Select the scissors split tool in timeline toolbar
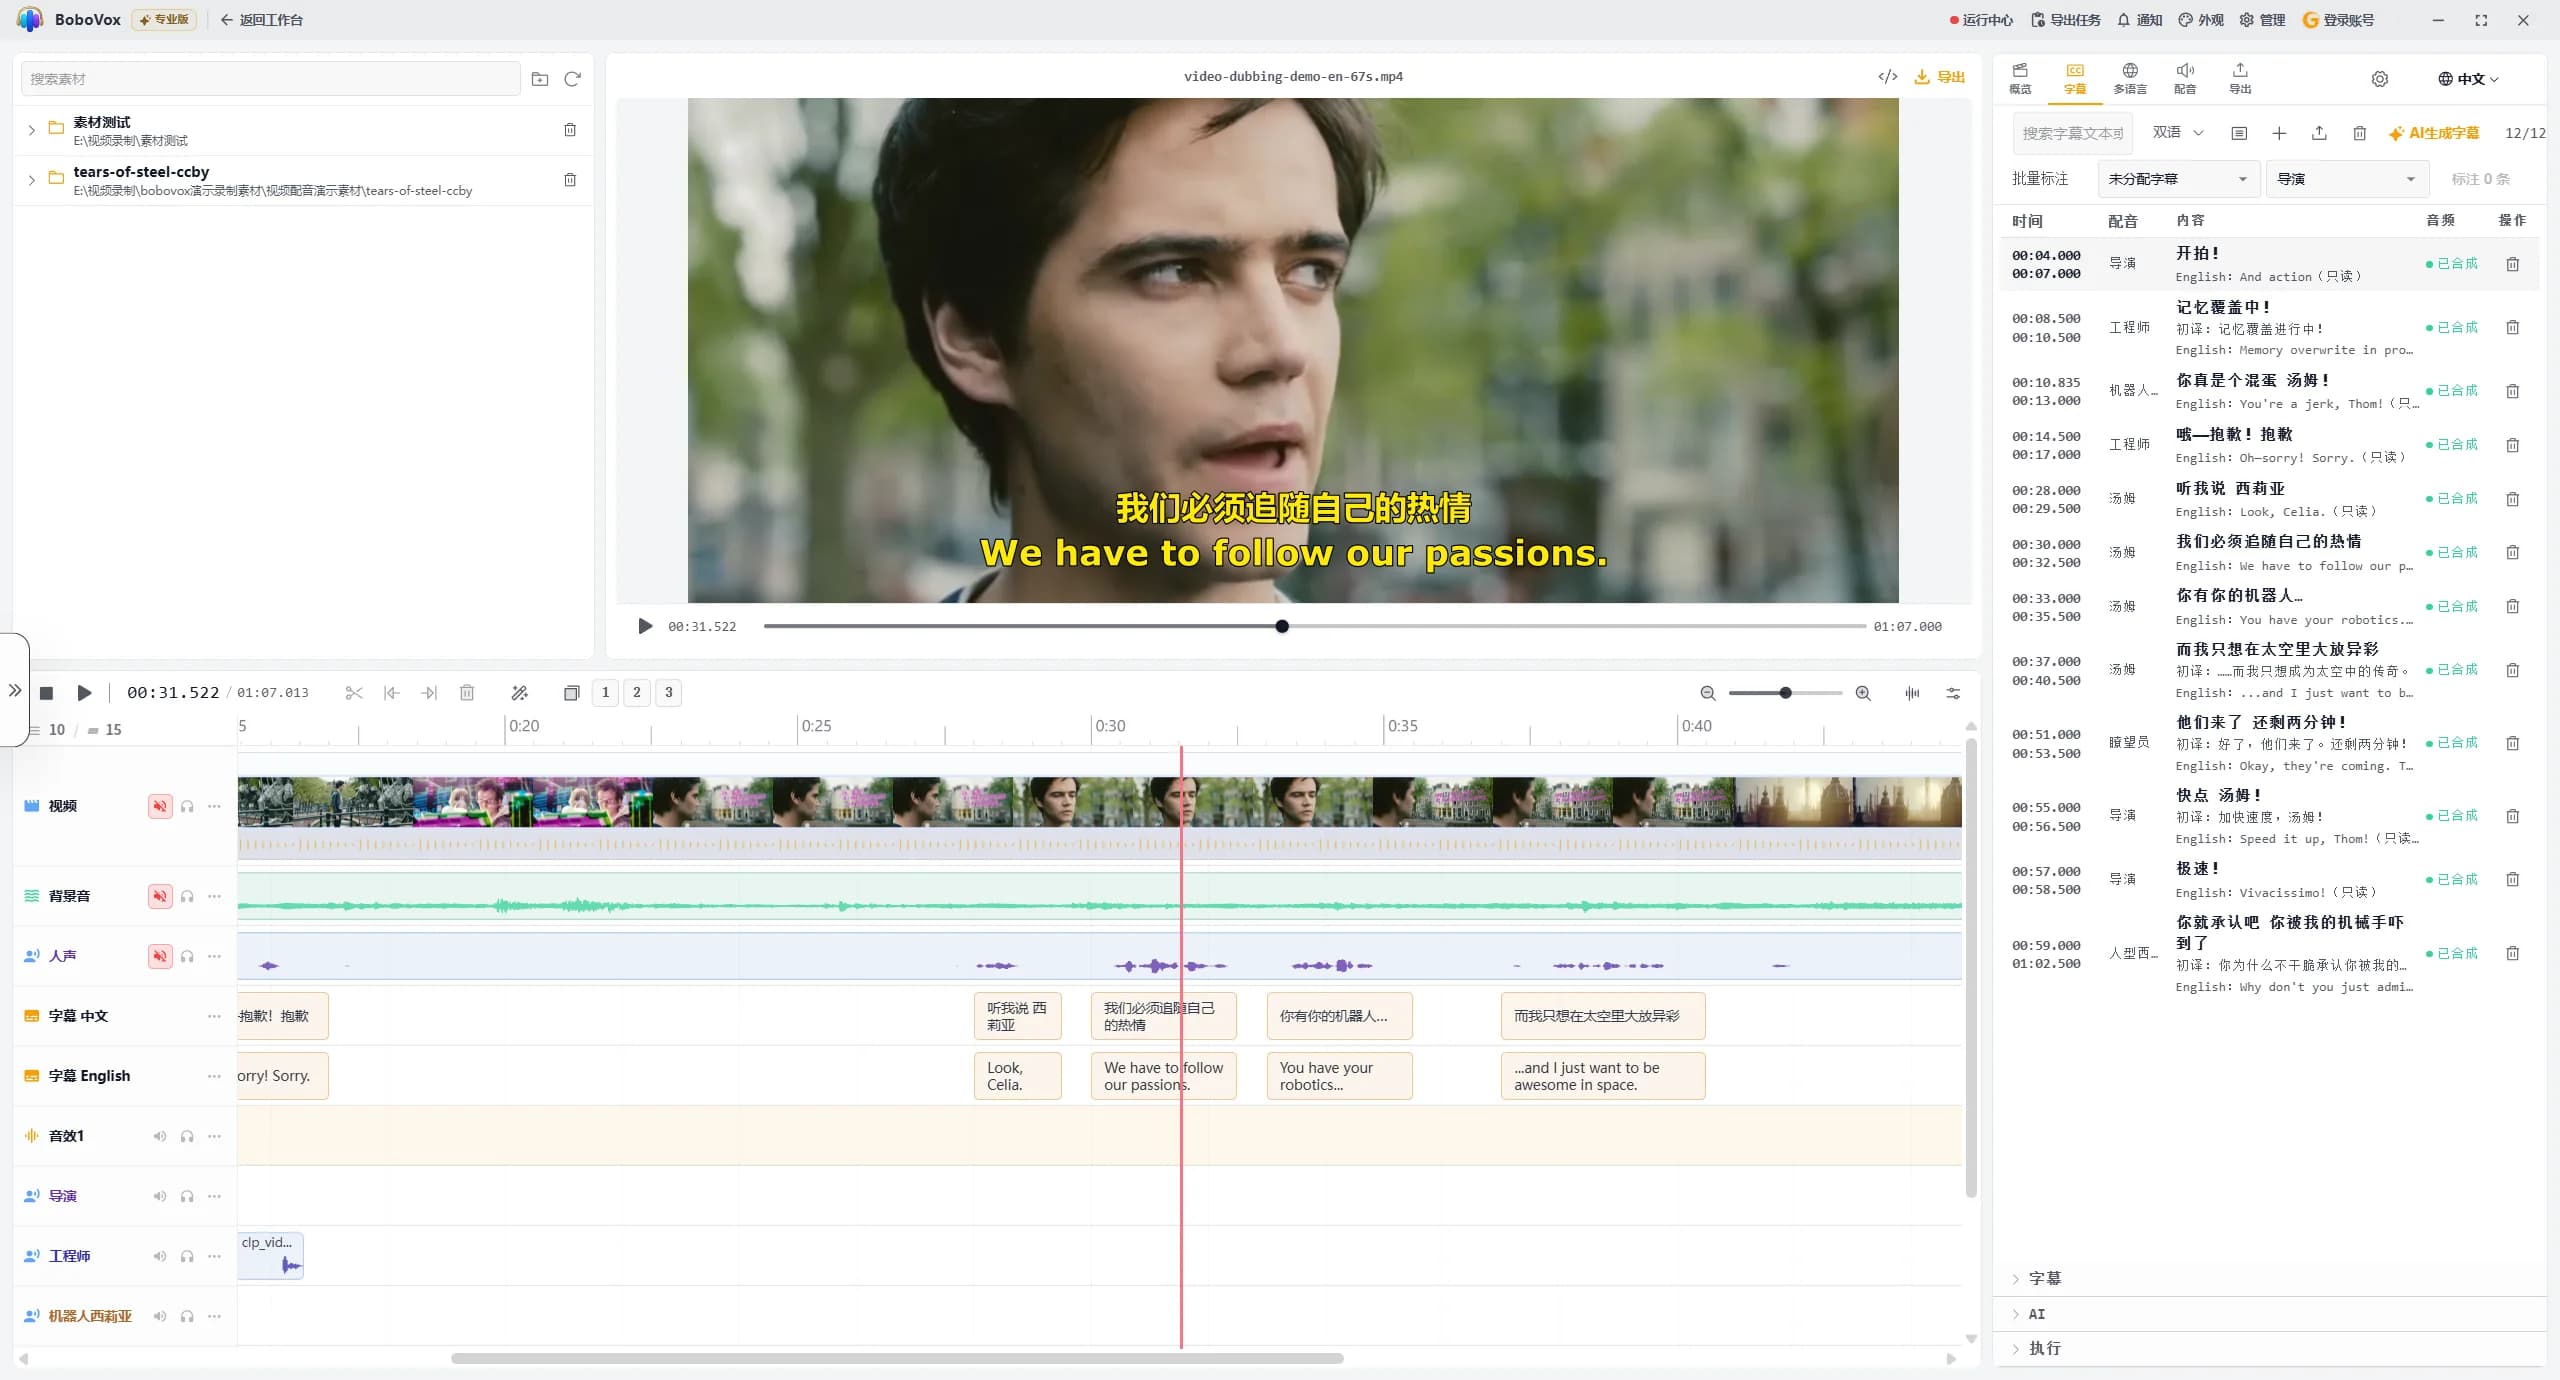 click(353, 693)
